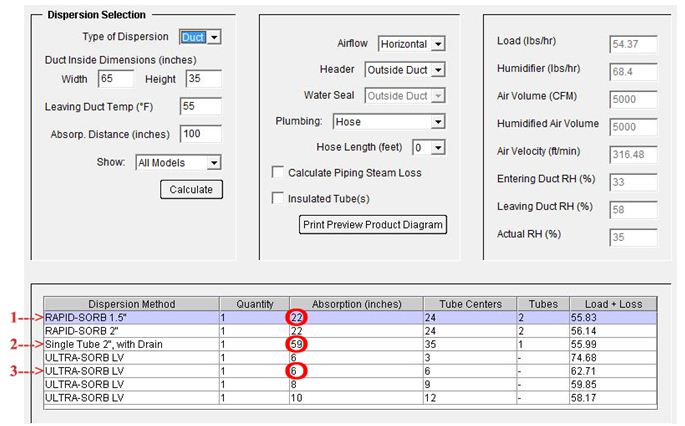Click the duct Height input field
Viewport: 685px width, 426px height.
[204, 79]
